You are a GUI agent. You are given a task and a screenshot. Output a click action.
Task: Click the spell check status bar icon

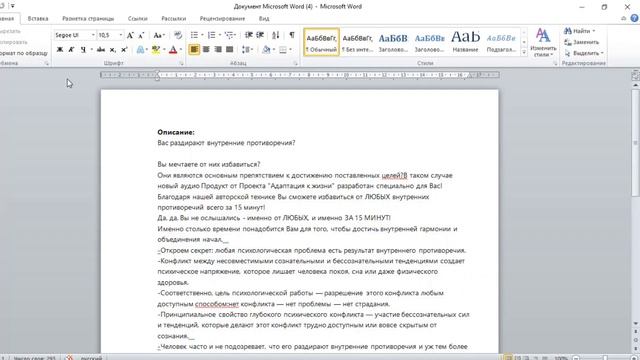point(70,358)
